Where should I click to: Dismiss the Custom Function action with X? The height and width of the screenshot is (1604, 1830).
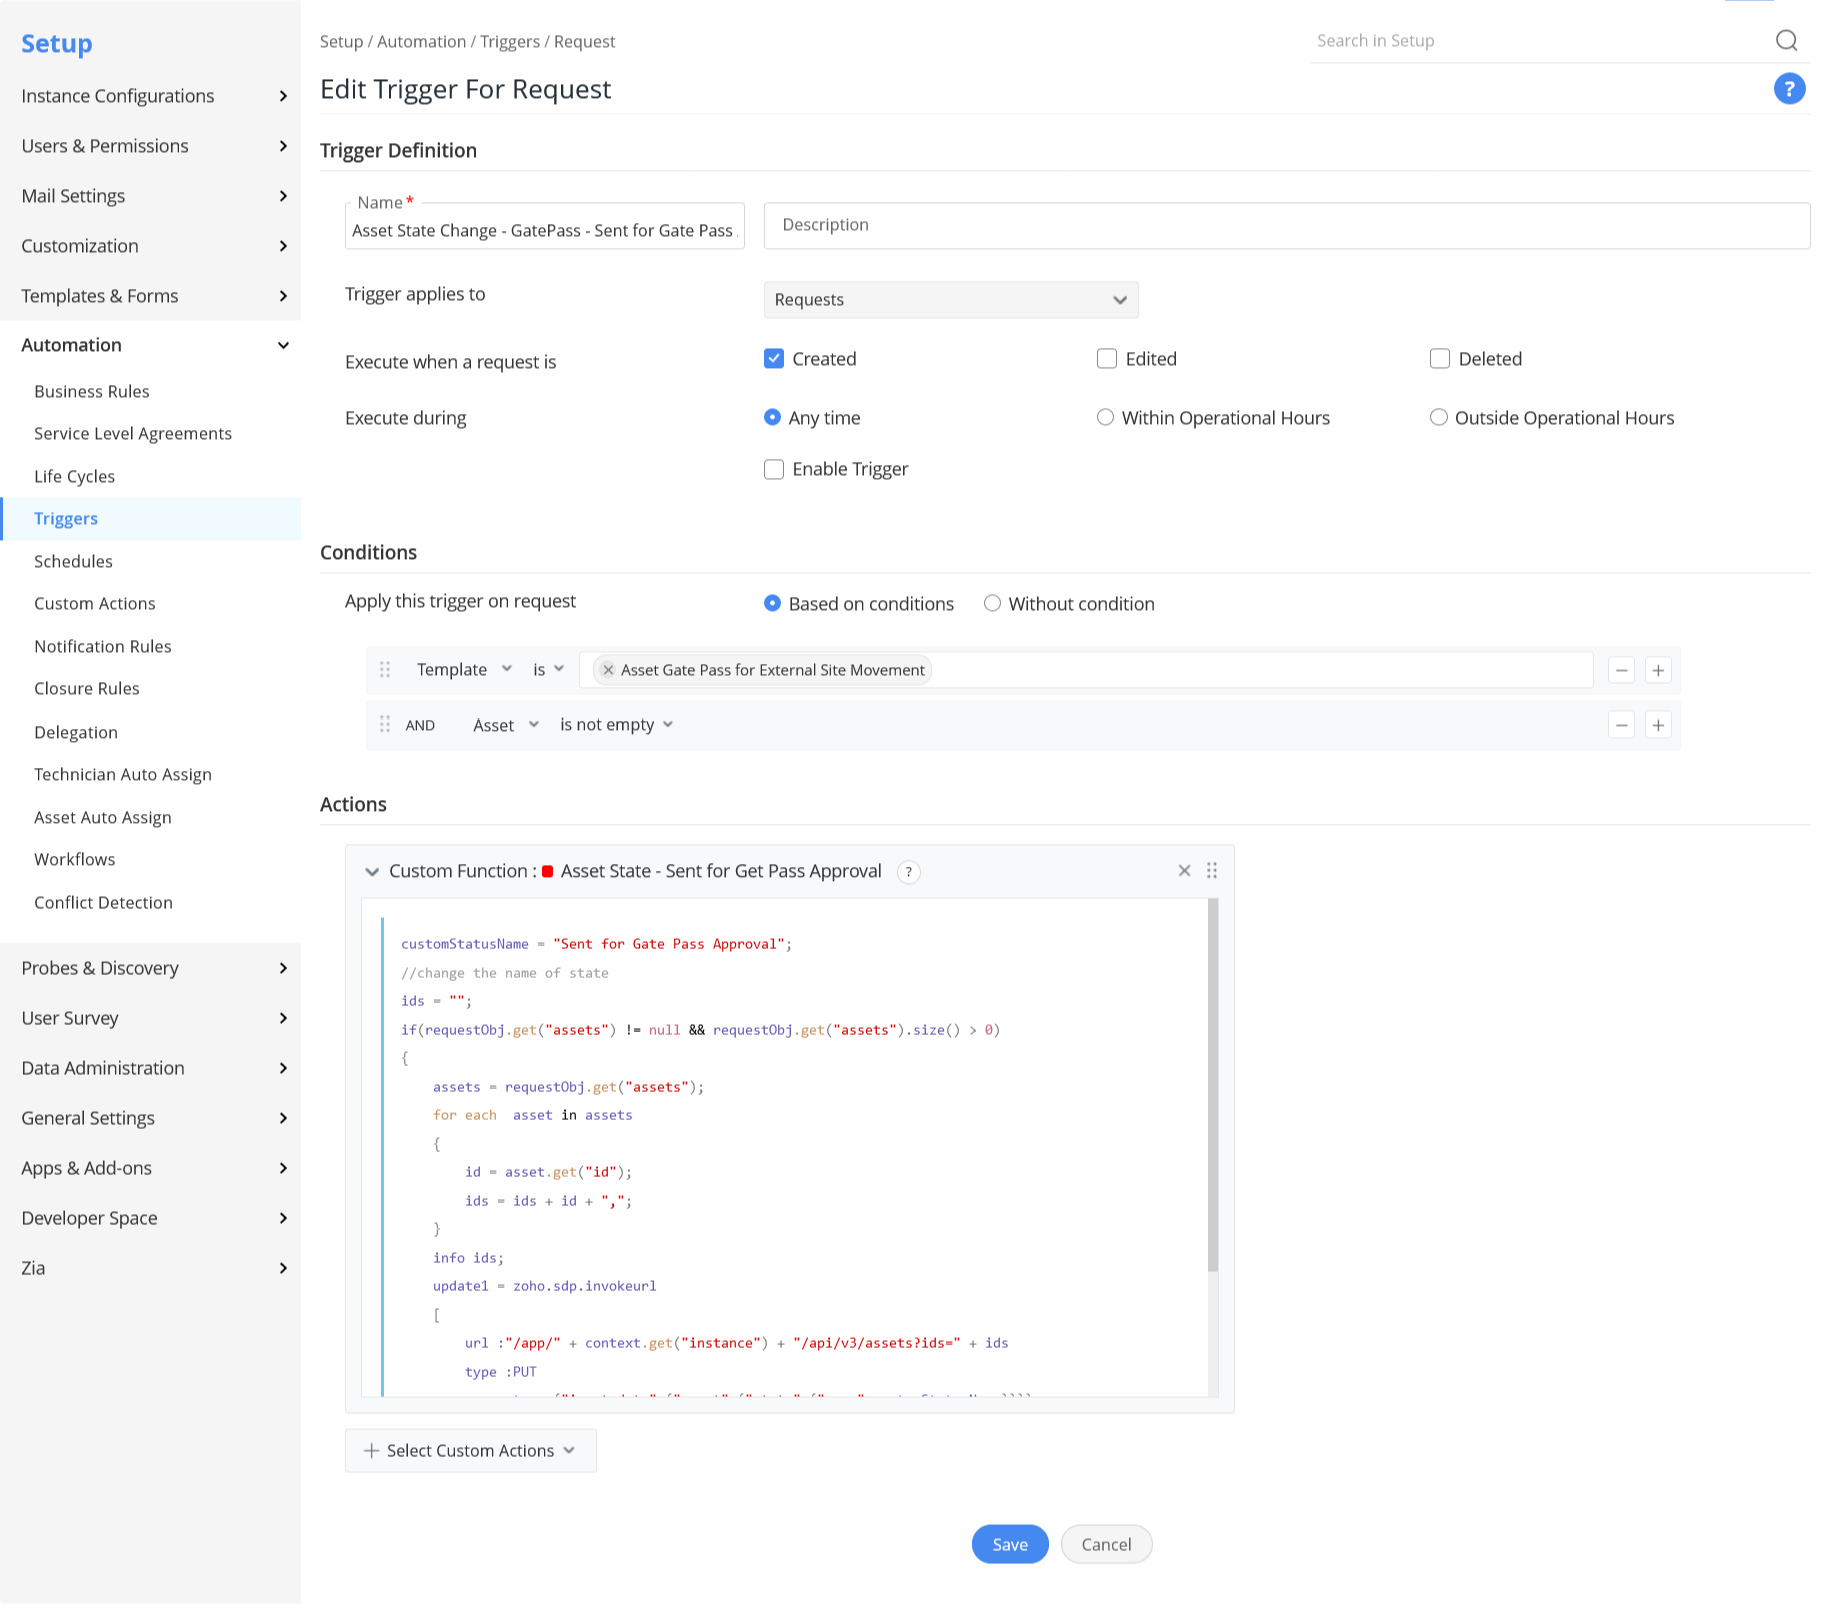tap(1184, 871)
